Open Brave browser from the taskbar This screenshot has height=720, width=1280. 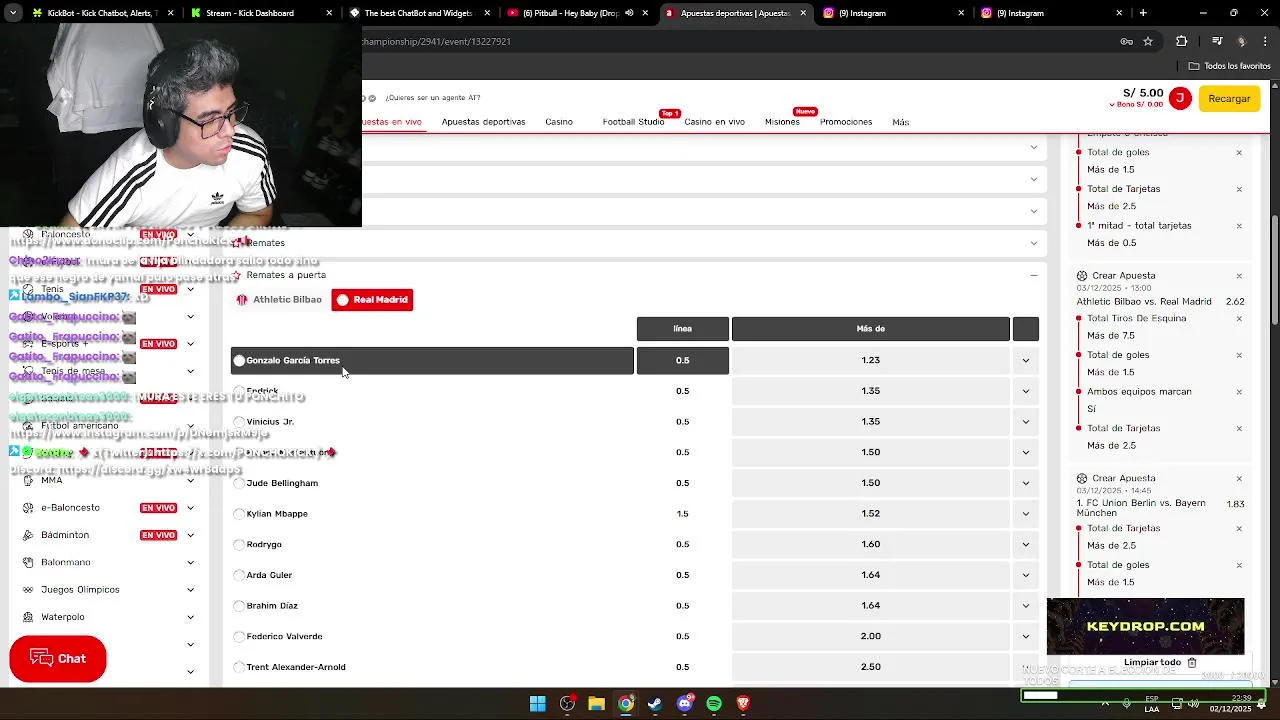point(743,704)
